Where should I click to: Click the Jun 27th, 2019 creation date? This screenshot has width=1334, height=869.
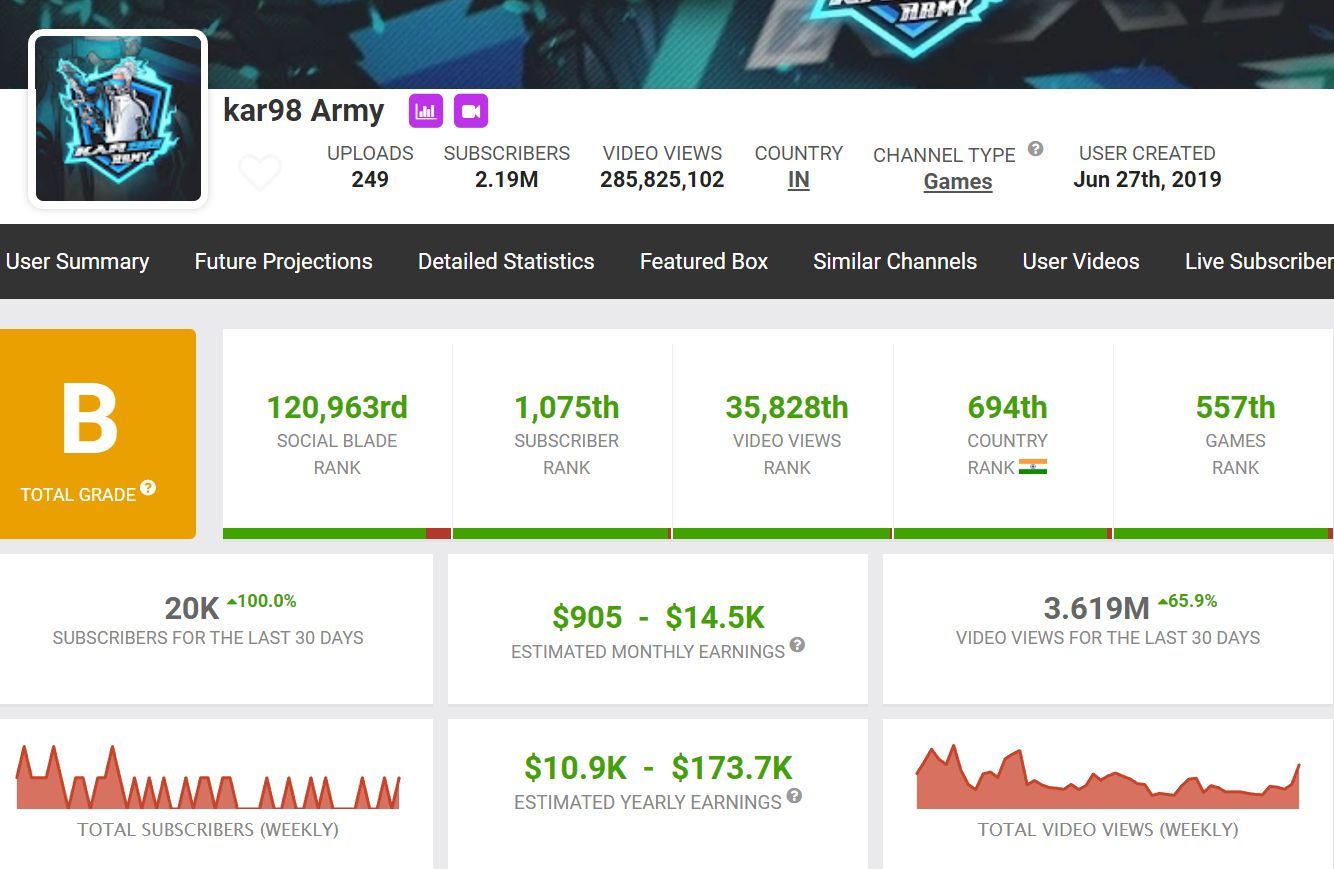pos(1147,180)
